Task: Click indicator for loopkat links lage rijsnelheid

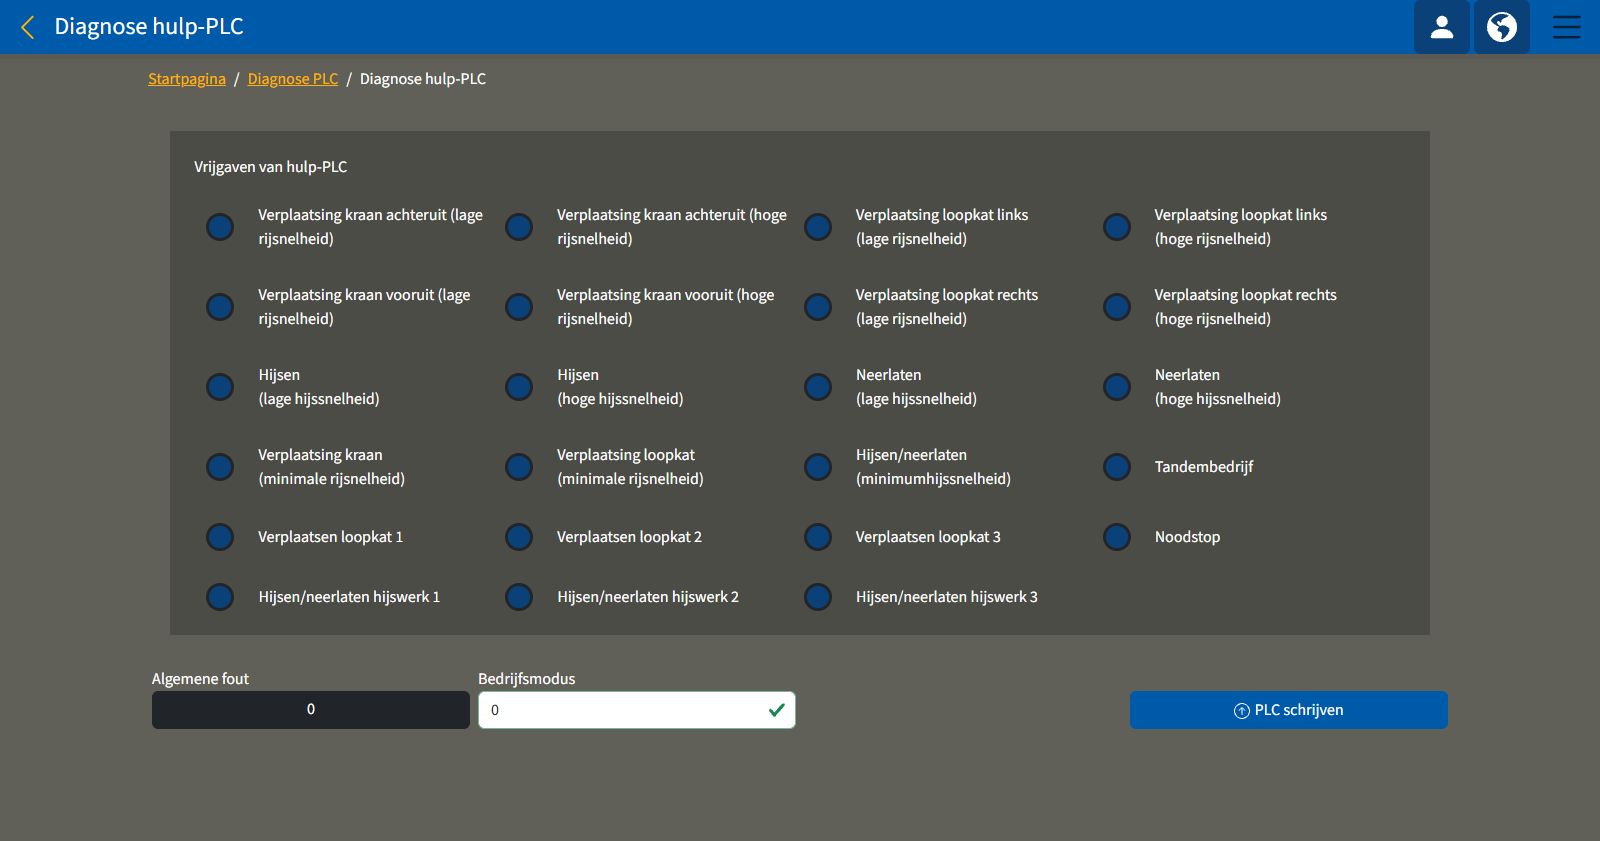Action: 818,227
